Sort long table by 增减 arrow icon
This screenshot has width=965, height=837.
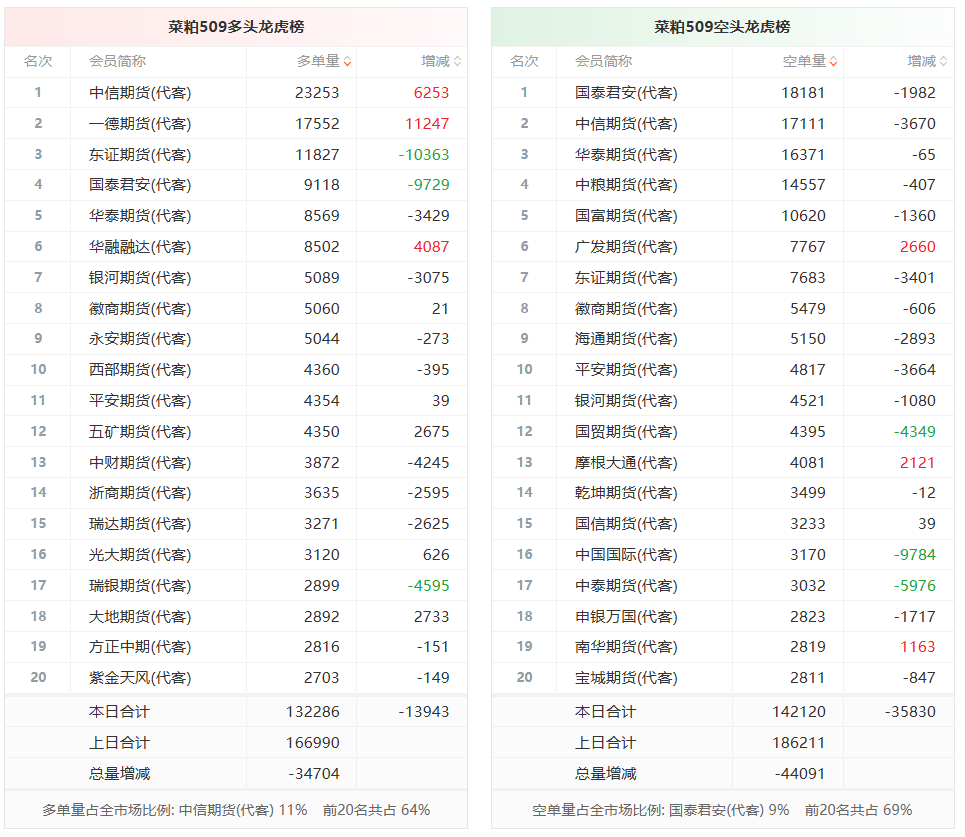(457, 62)
